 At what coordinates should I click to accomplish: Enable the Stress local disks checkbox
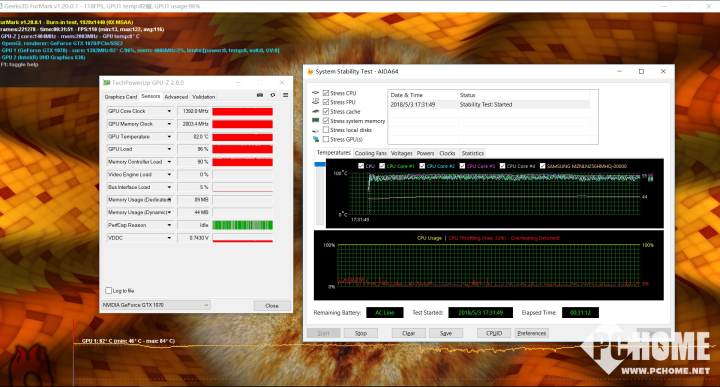click(x=326, y=130)
